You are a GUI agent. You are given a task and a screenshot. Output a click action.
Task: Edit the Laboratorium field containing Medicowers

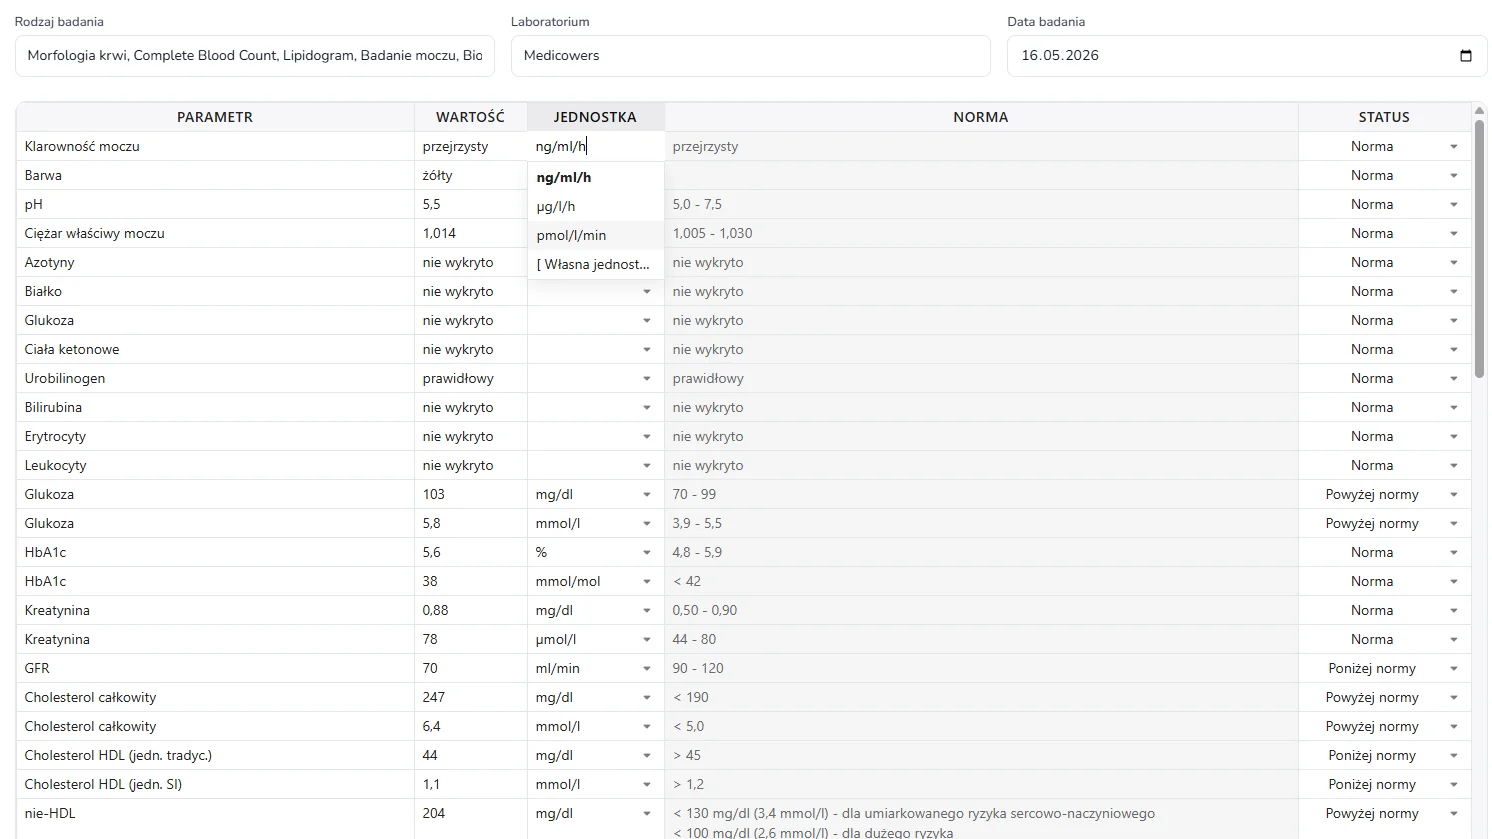751,56
